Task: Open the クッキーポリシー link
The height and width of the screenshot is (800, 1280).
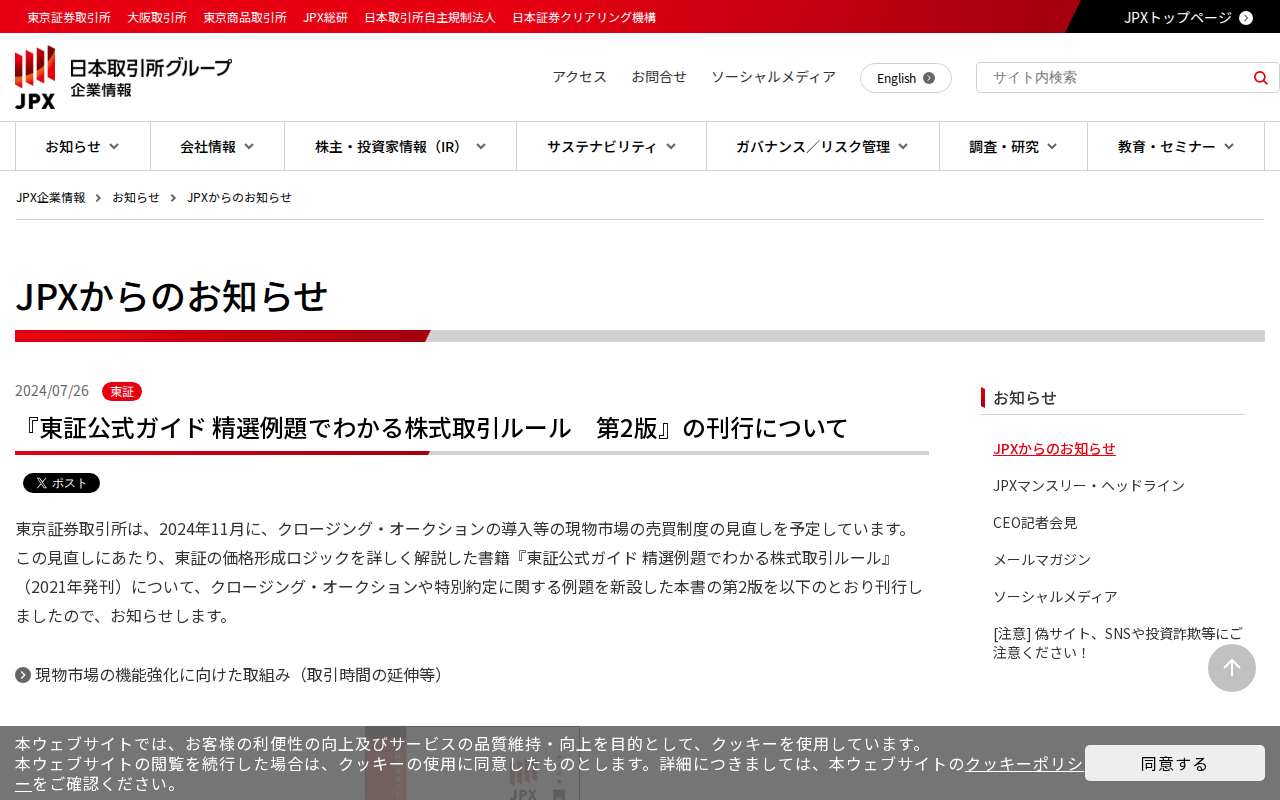Action: pyautogui.click(x=1023, y=764)
